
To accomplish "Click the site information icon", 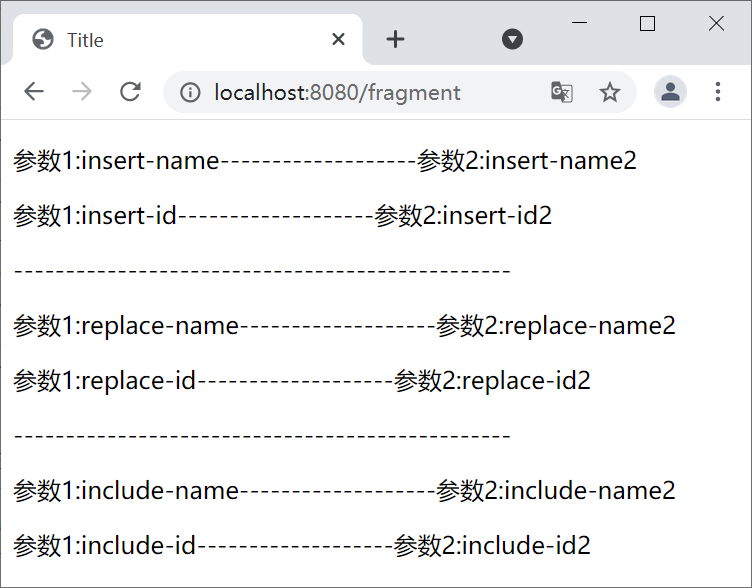I will point(190,93).
